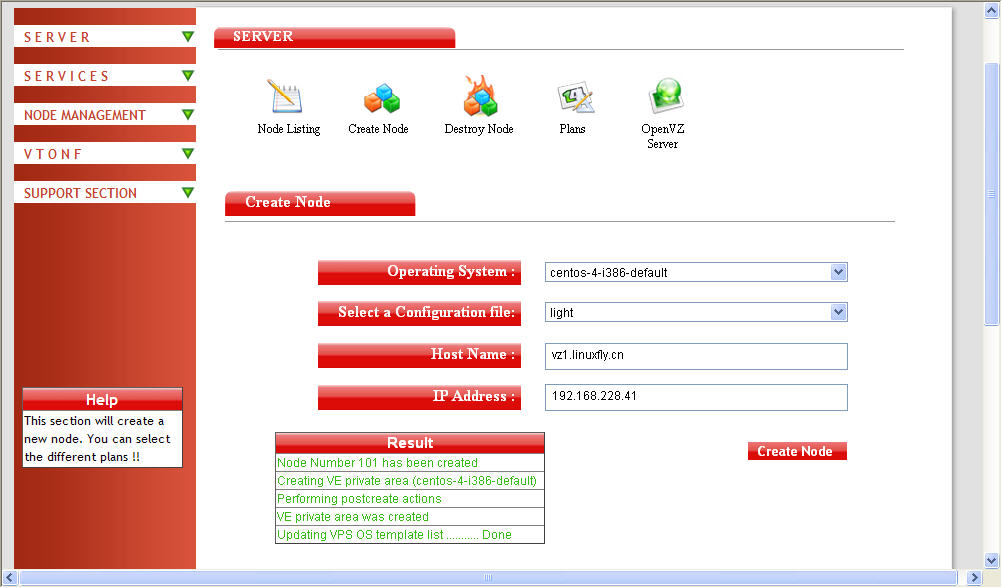Viewport: 1002px width, 588px height.
Task: Open the Configuration file dropdown
Action: point(838,312)
